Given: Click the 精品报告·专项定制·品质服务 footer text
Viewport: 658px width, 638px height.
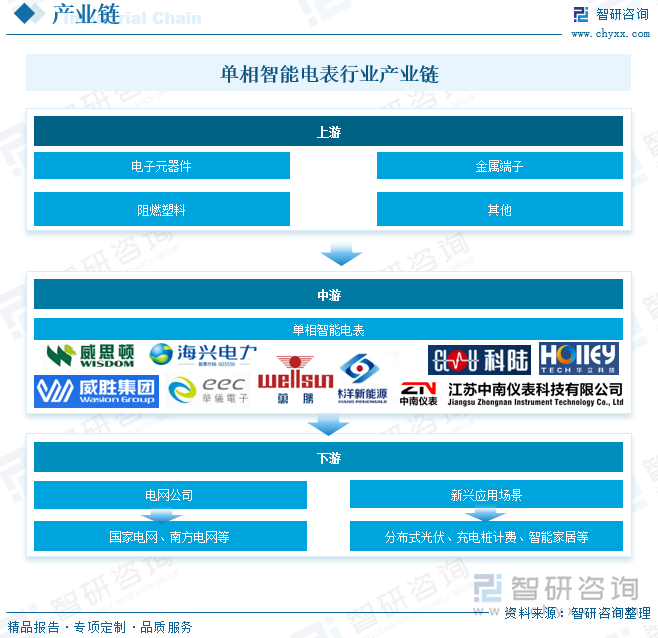Looking at the screenshot, I should (100, 627).
